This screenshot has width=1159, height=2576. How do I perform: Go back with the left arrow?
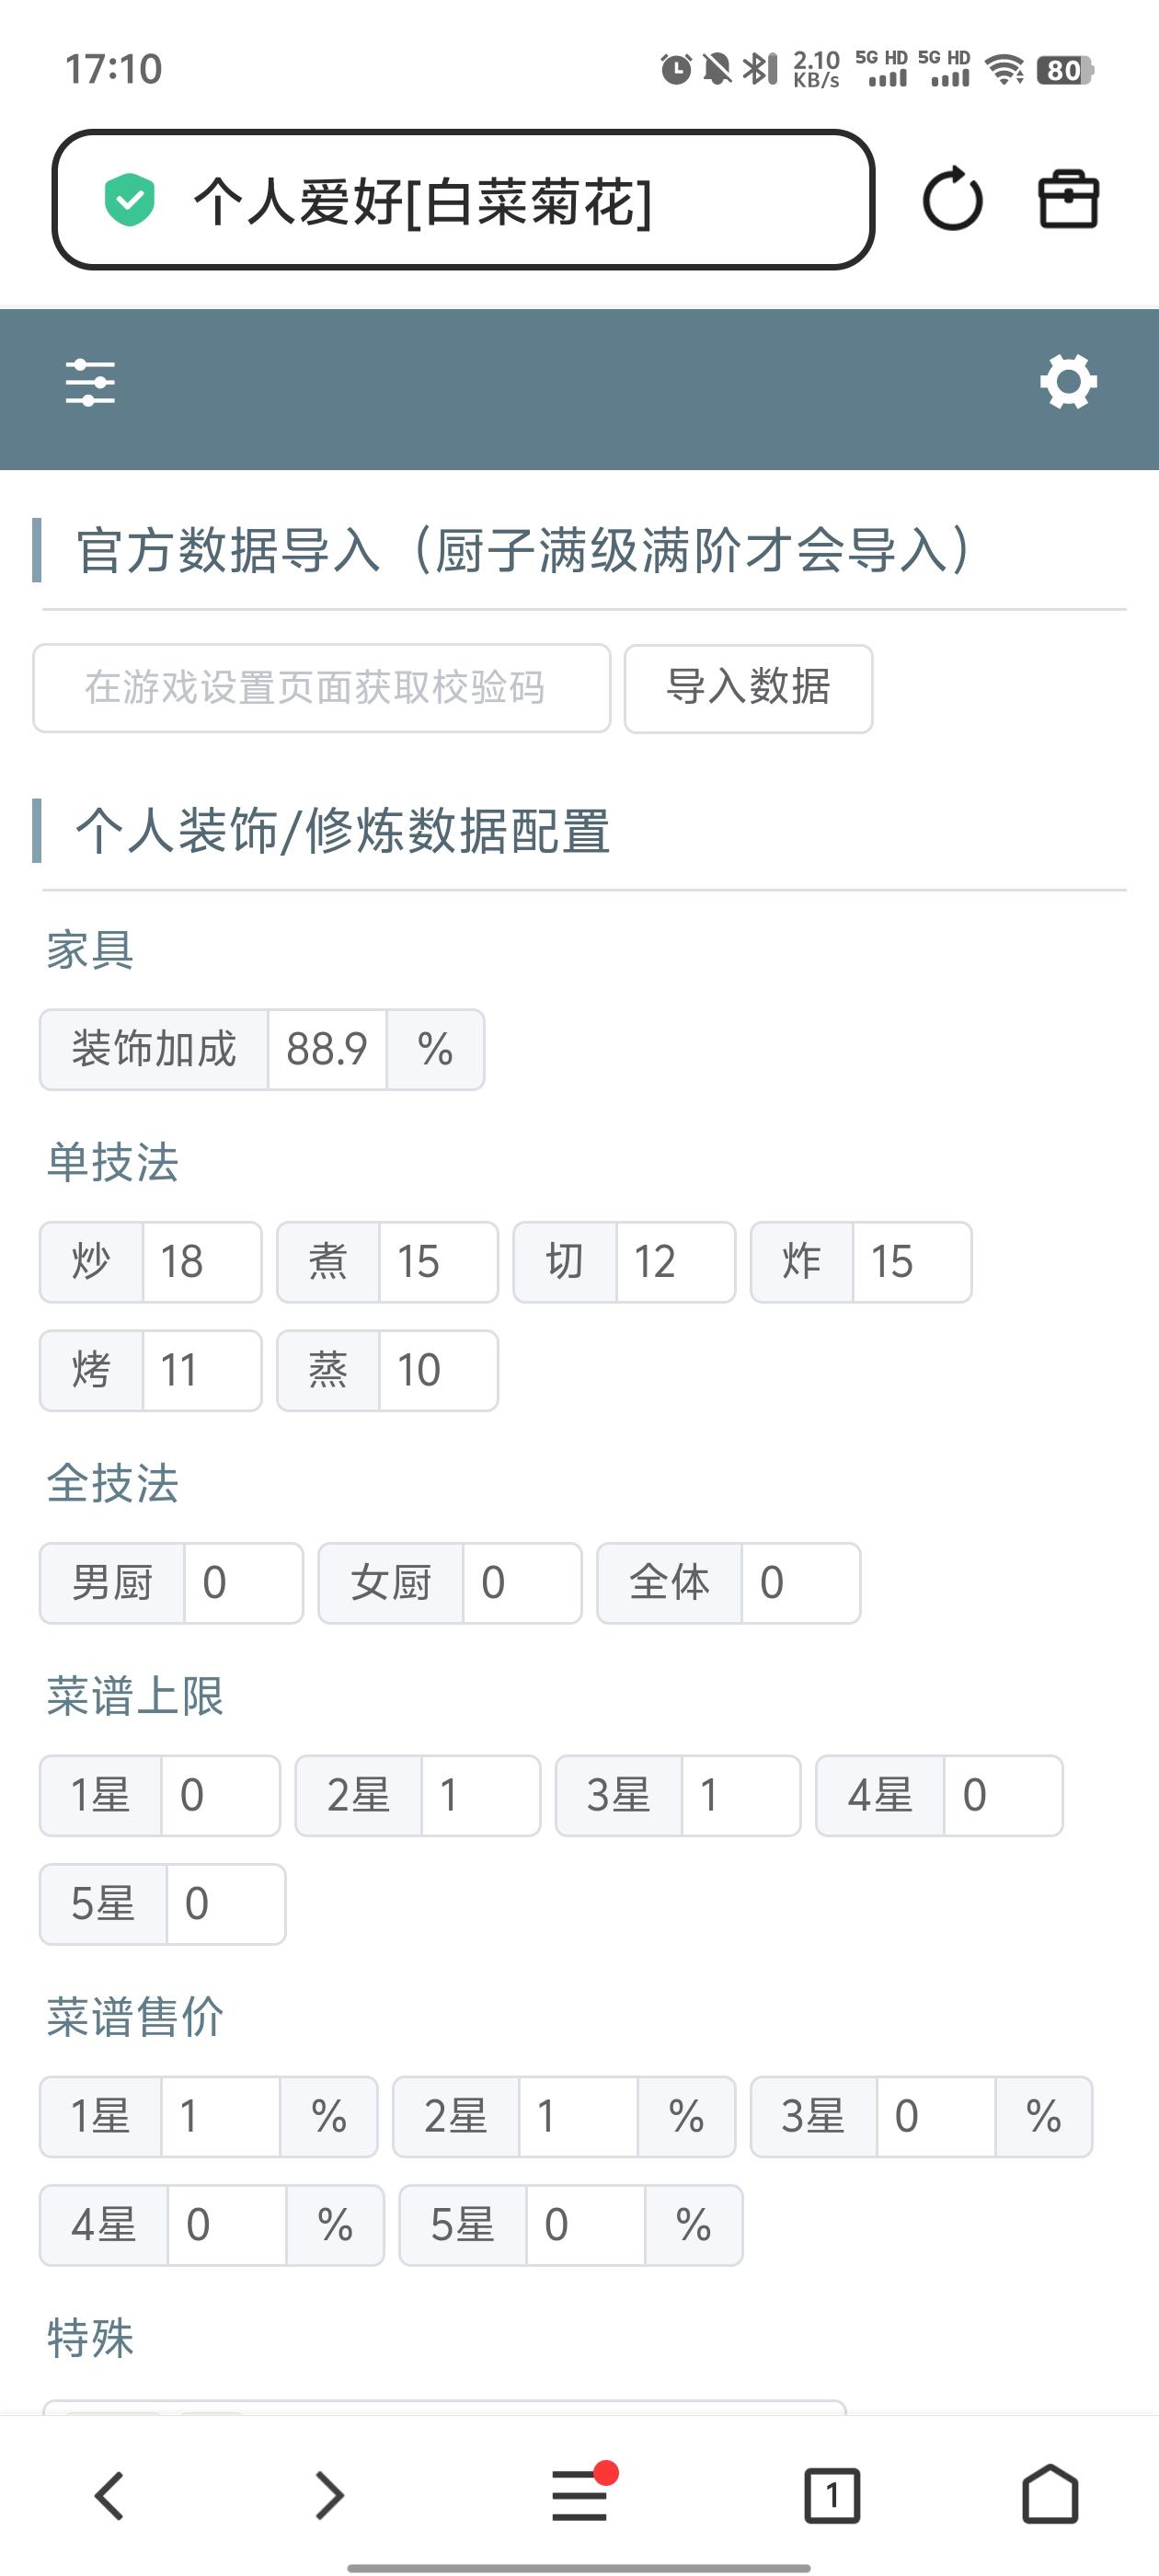click(109, 2495)
